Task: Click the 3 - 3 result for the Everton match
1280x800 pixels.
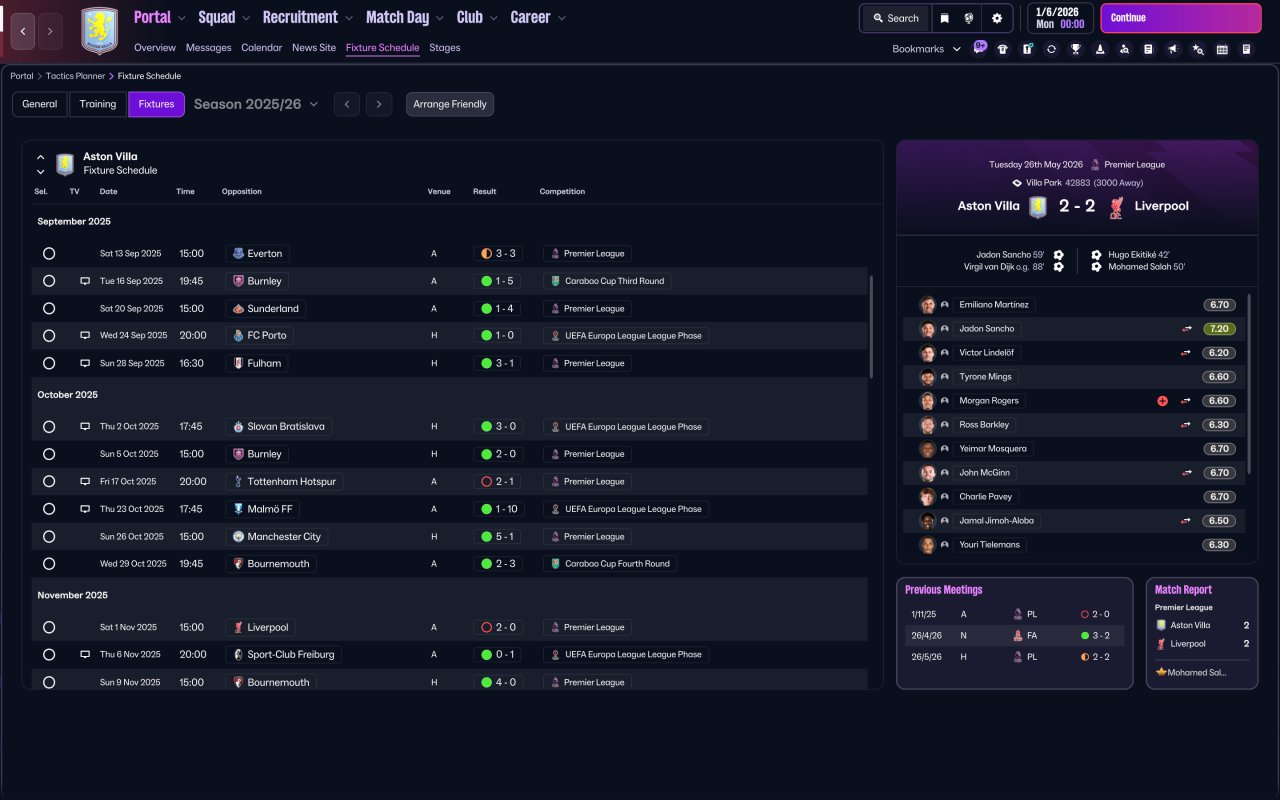Action: click(497, 254)
